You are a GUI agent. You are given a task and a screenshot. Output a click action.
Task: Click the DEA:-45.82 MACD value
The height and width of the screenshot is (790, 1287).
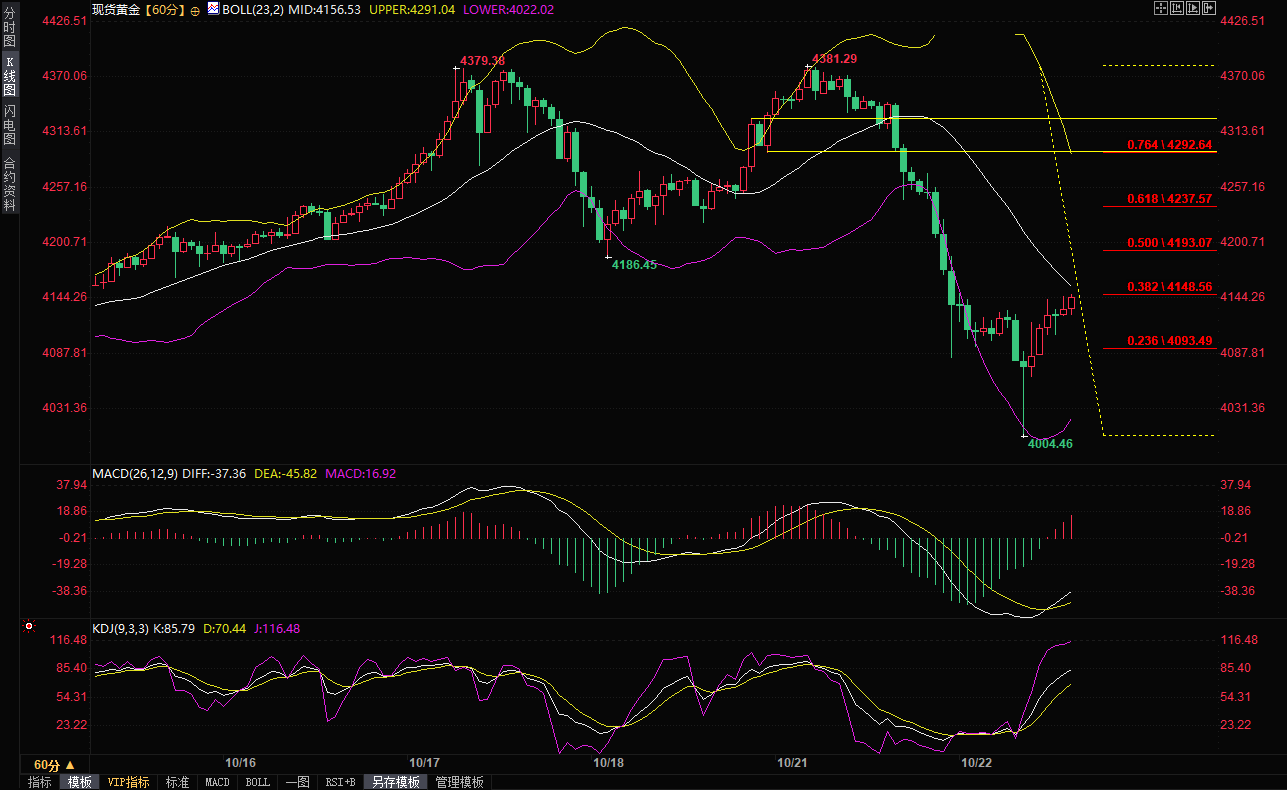284,473
